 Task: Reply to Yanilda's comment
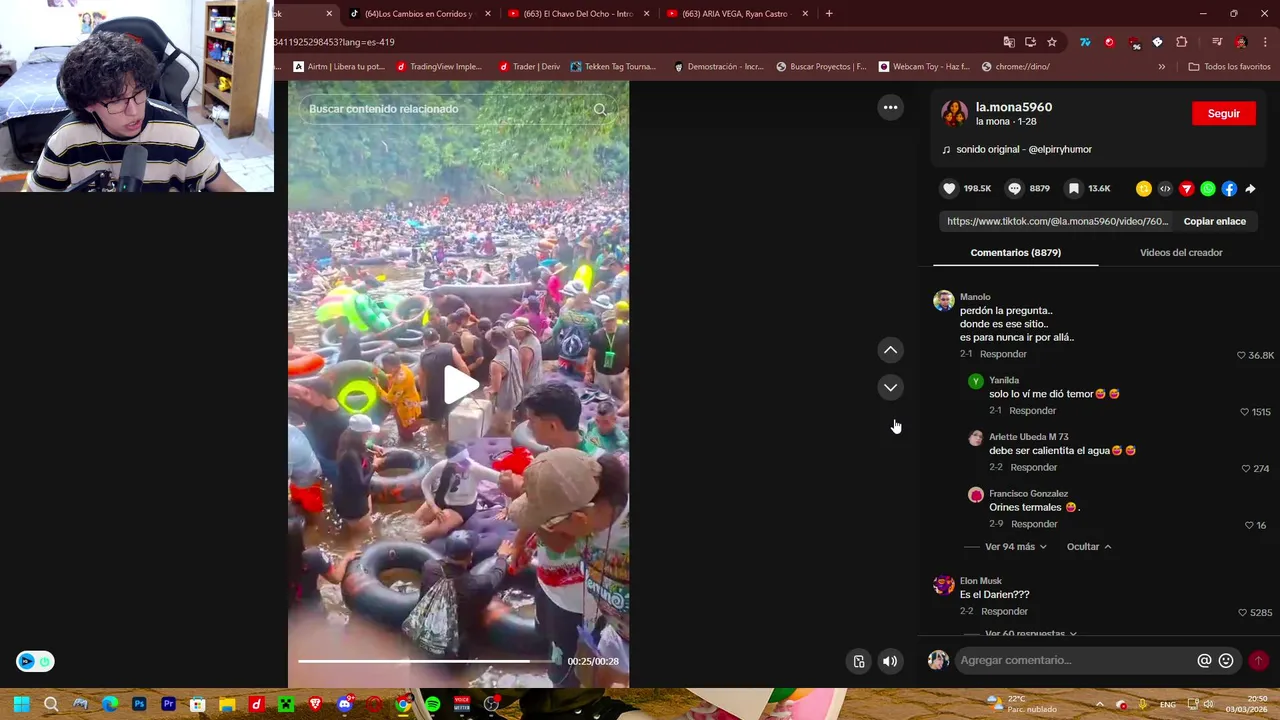pos(1032,411)
